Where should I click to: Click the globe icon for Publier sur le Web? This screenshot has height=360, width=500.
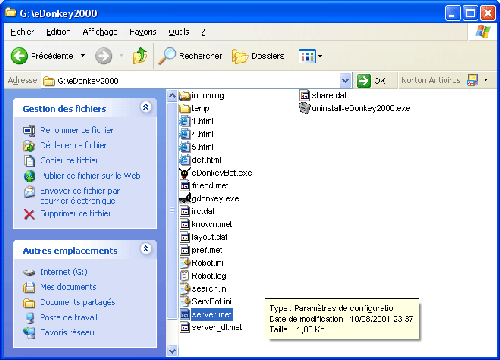click(x=29, y=176)
